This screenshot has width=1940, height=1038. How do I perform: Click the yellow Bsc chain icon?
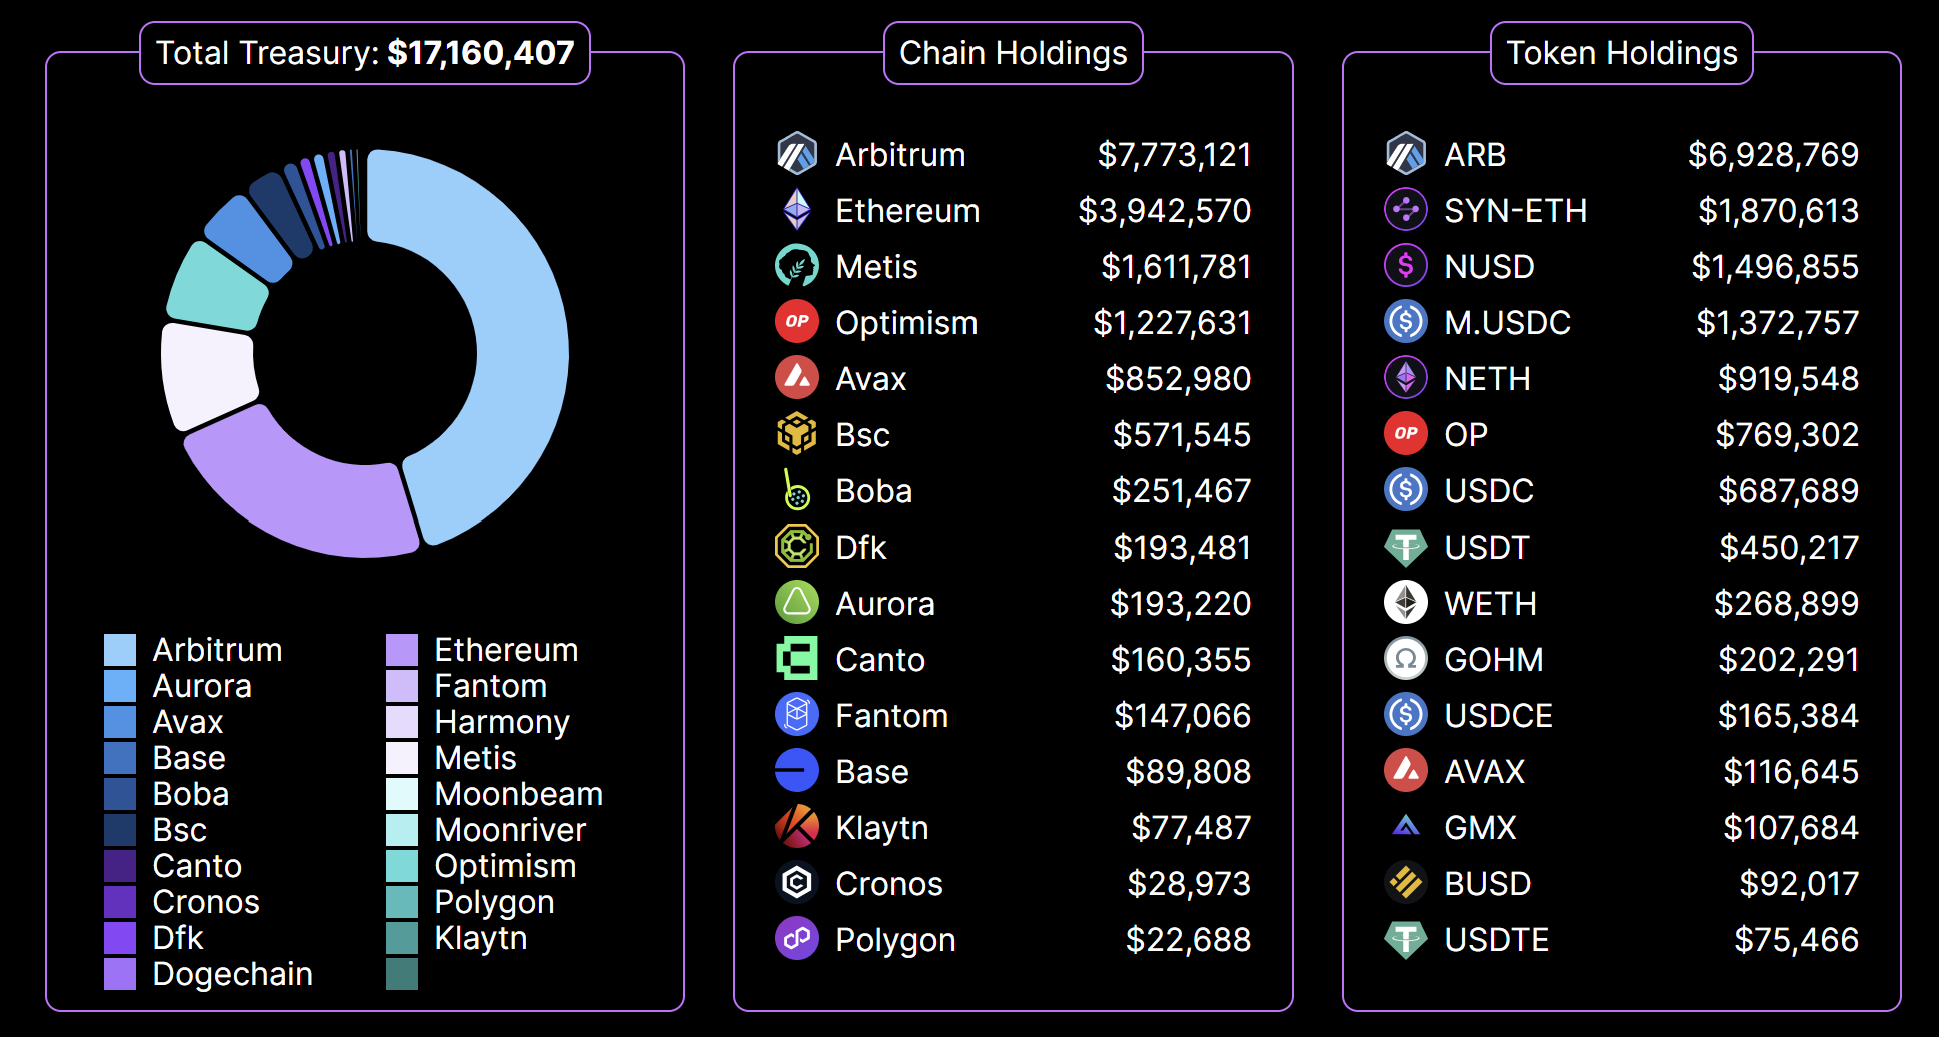(797, 434)
